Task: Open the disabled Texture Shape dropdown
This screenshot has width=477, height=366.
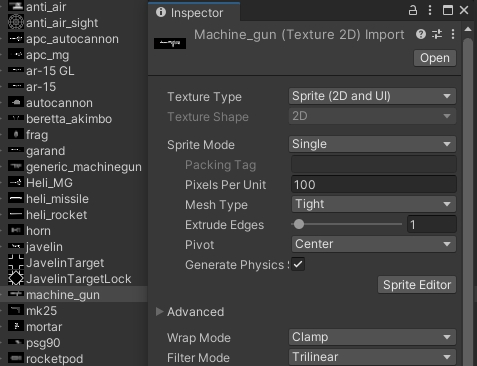Action: click(372, 116)
